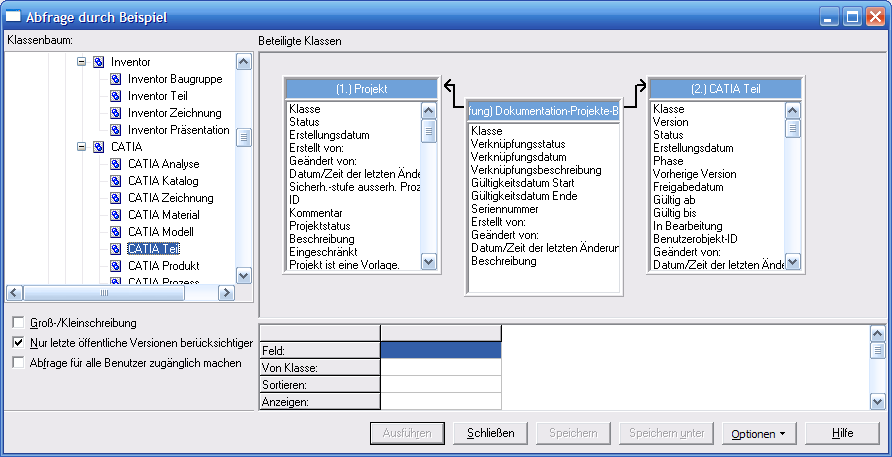This screenshot has height=457, width=892.
Task: Click the CATIA Modell class icon
Action: pos(115,232)
